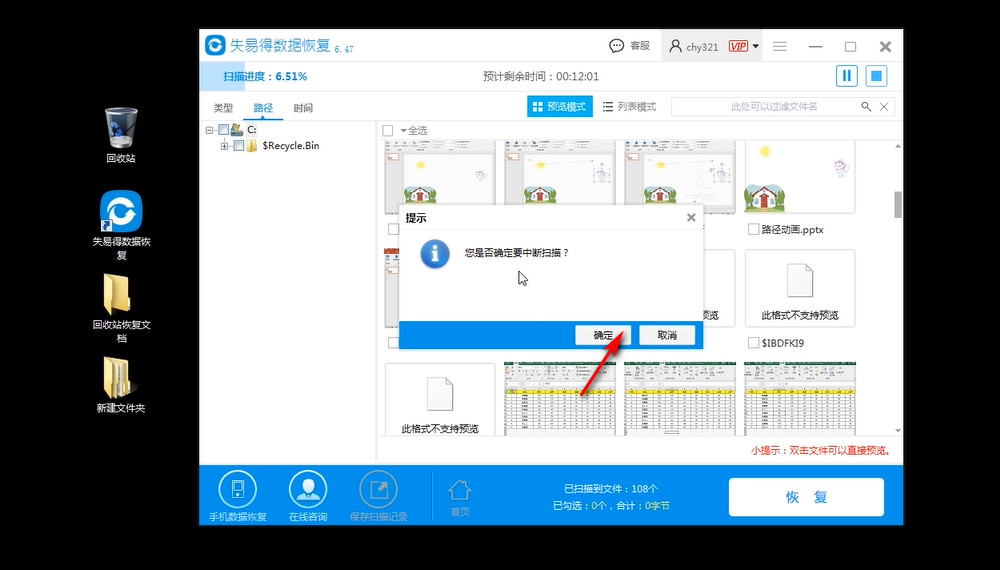Select 预览模式 preview mode
1000x570 pixels.
[559, 106]
